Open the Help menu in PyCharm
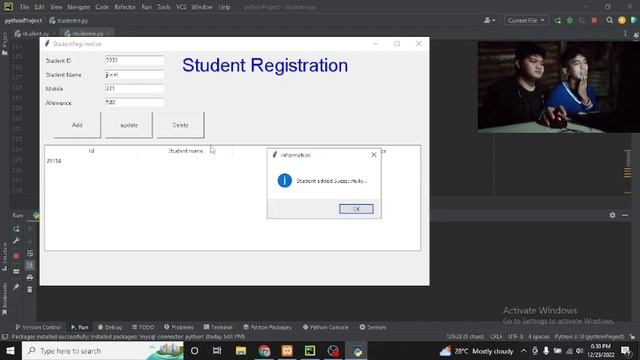Screen dimensions: 640x360 click(x=224, y=7)
